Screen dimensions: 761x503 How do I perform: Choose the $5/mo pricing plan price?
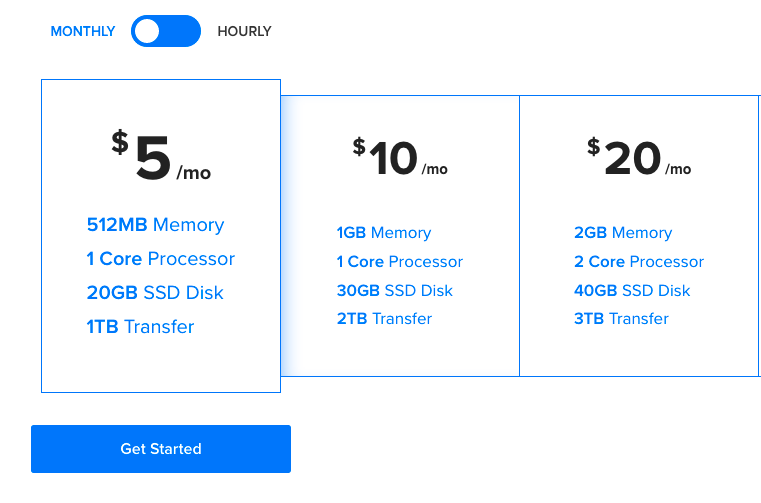click(x=160, y=160)
